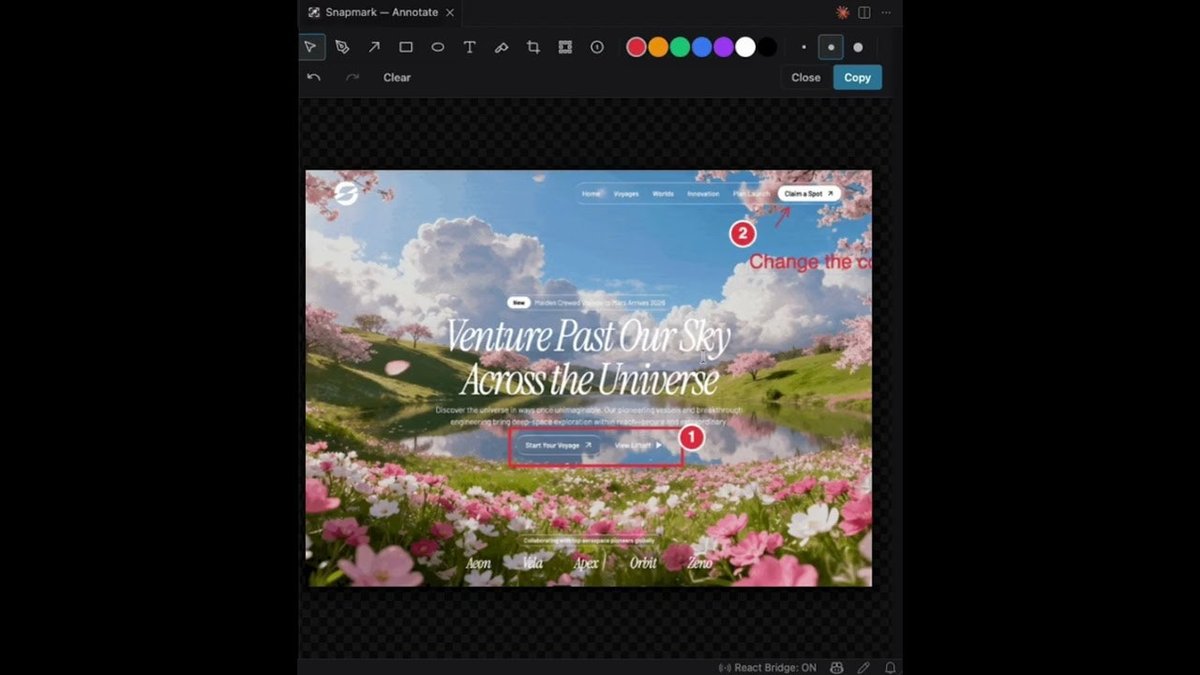Viewport: 1200px width, 675px height.
Task: Click the notification bell in the status bar
Action: pyautogui.click(x=890, y=667)
